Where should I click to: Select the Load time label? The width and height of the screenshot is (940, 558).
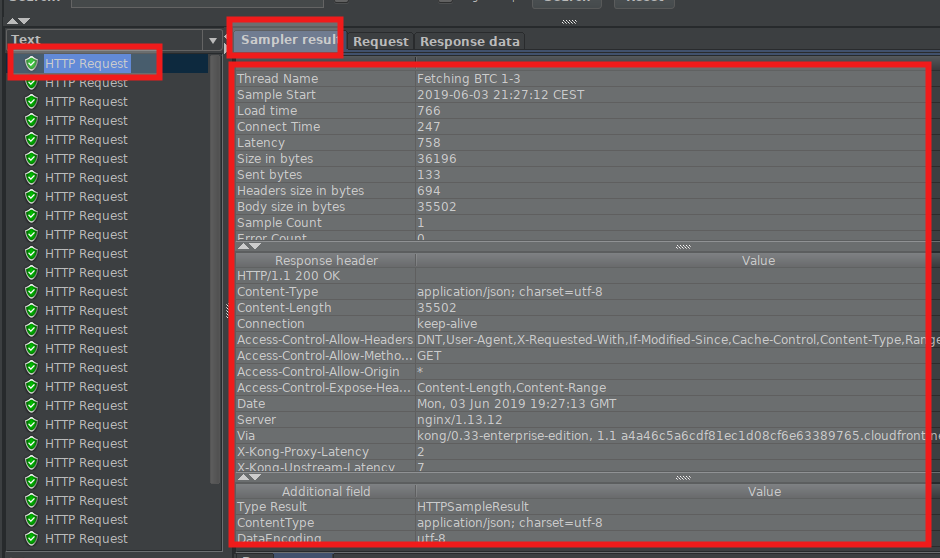pyautogui.click(x=267, y=111)
